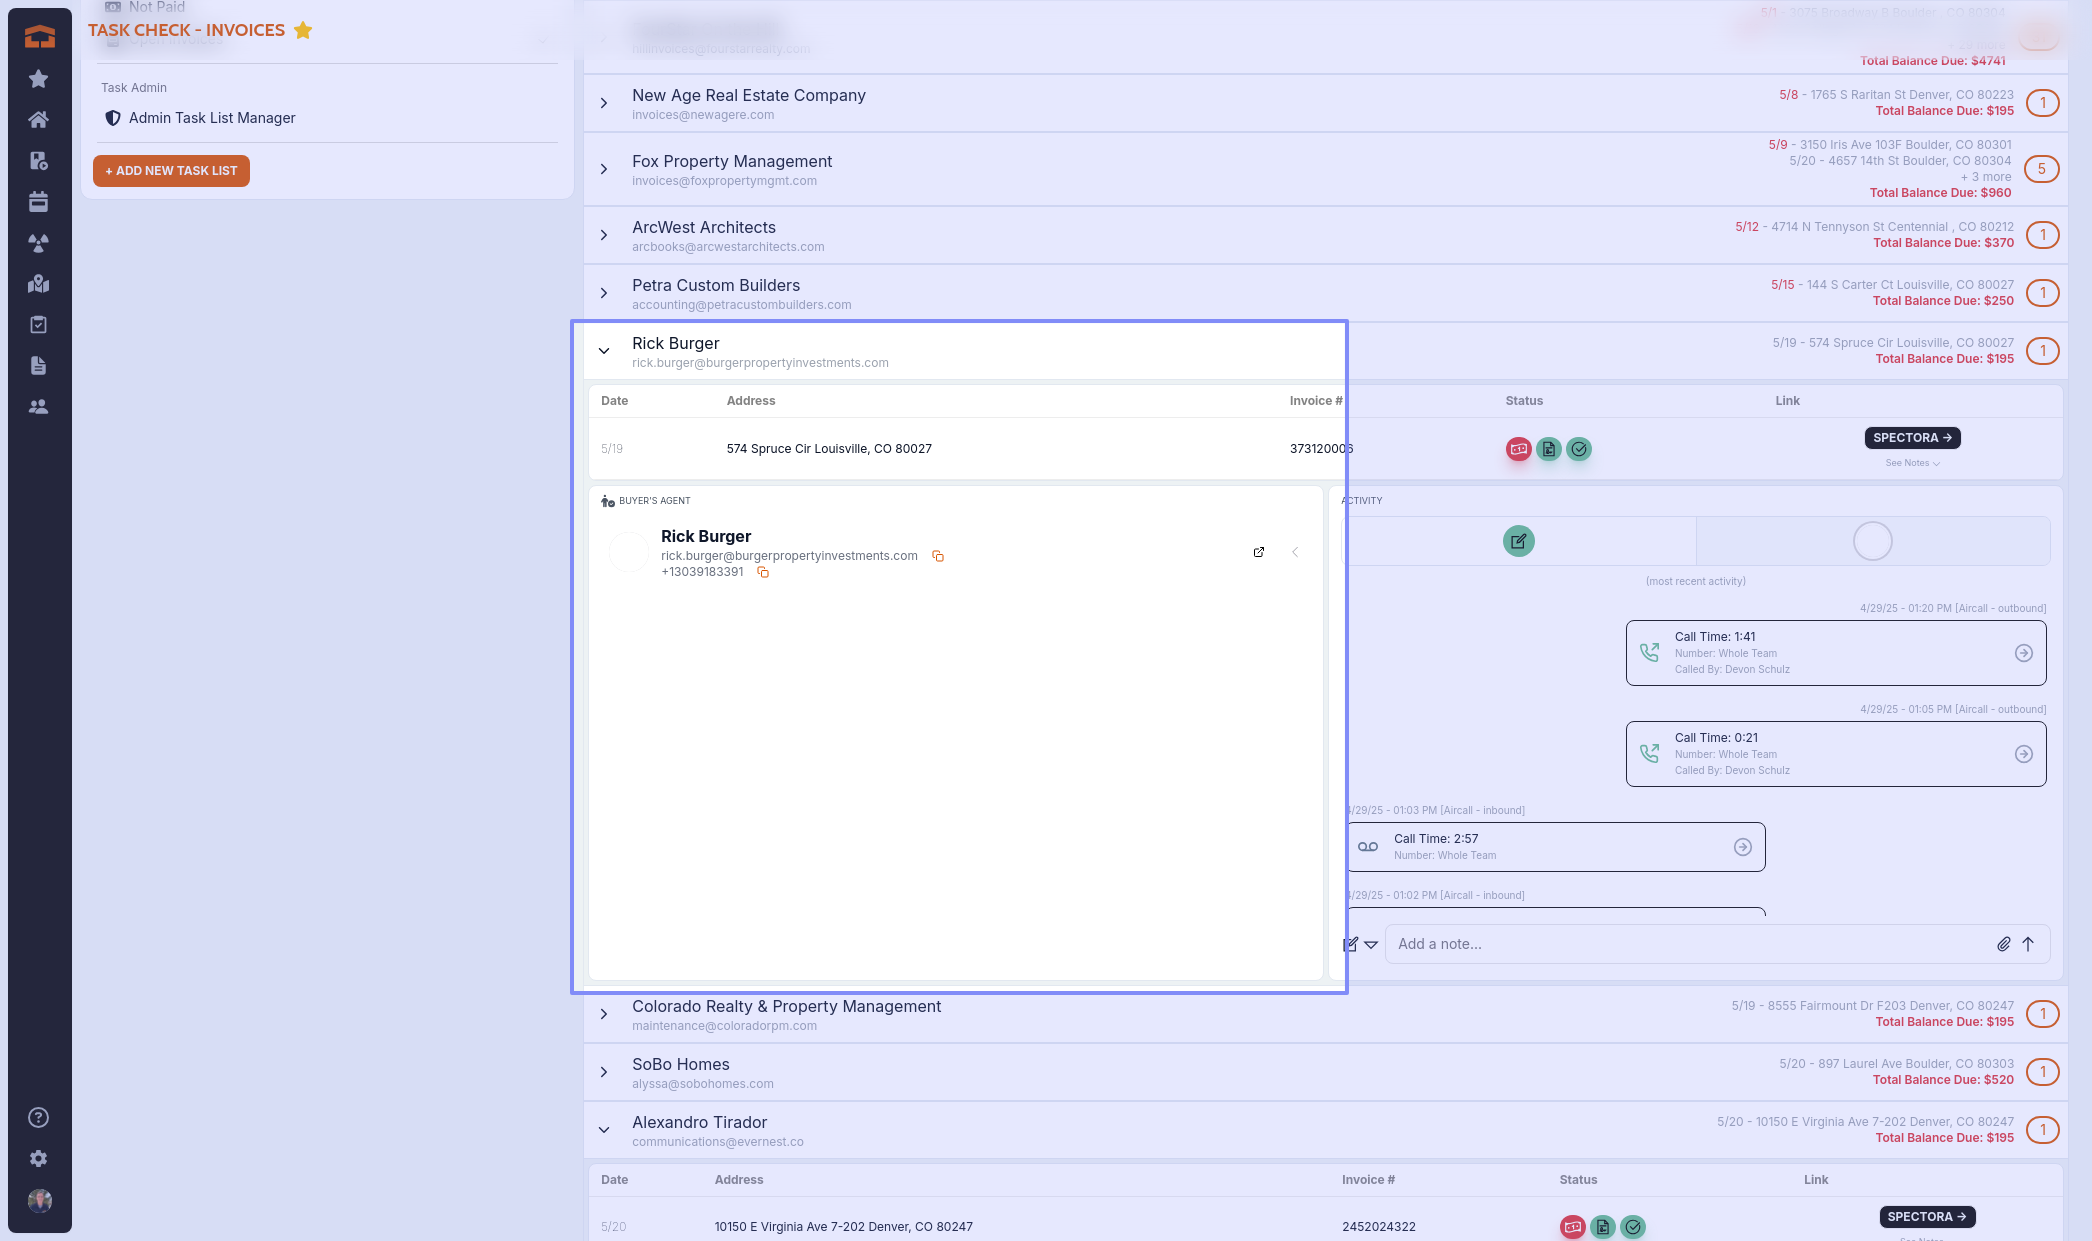Image resolution: width=2092 pixels, height=1241 pixels.
Task: Click the green checkmark status icon for invoice 373120006
Action: tap(1579, 449)
